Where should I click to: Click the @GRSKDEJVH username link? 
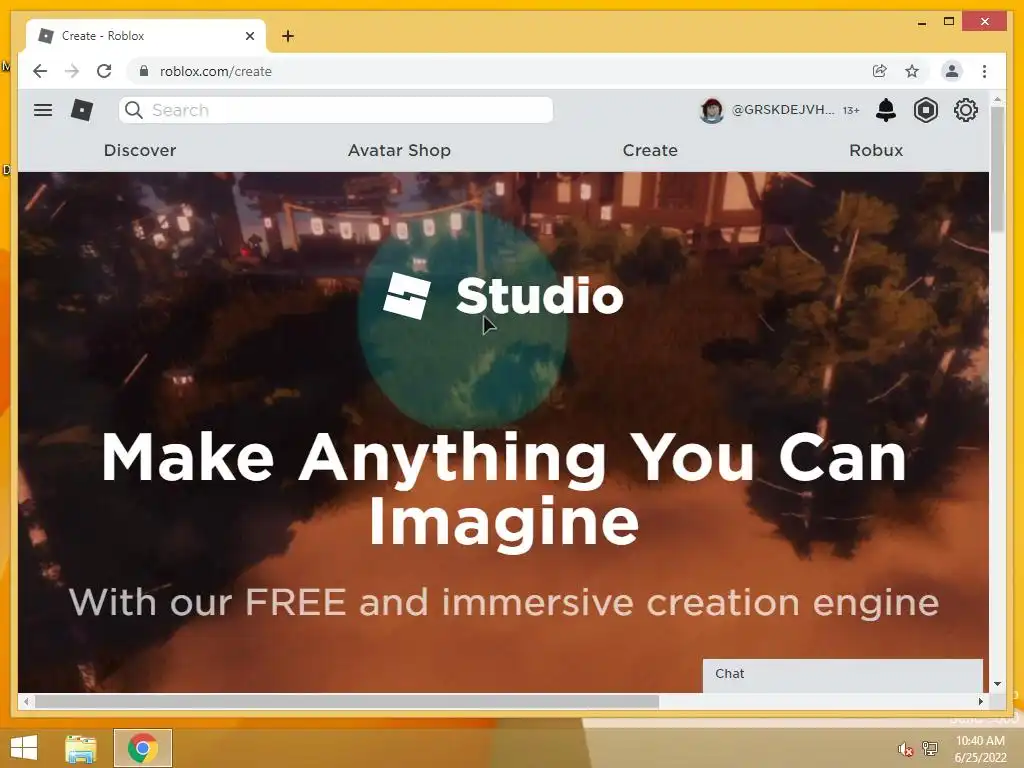[783, 110]
